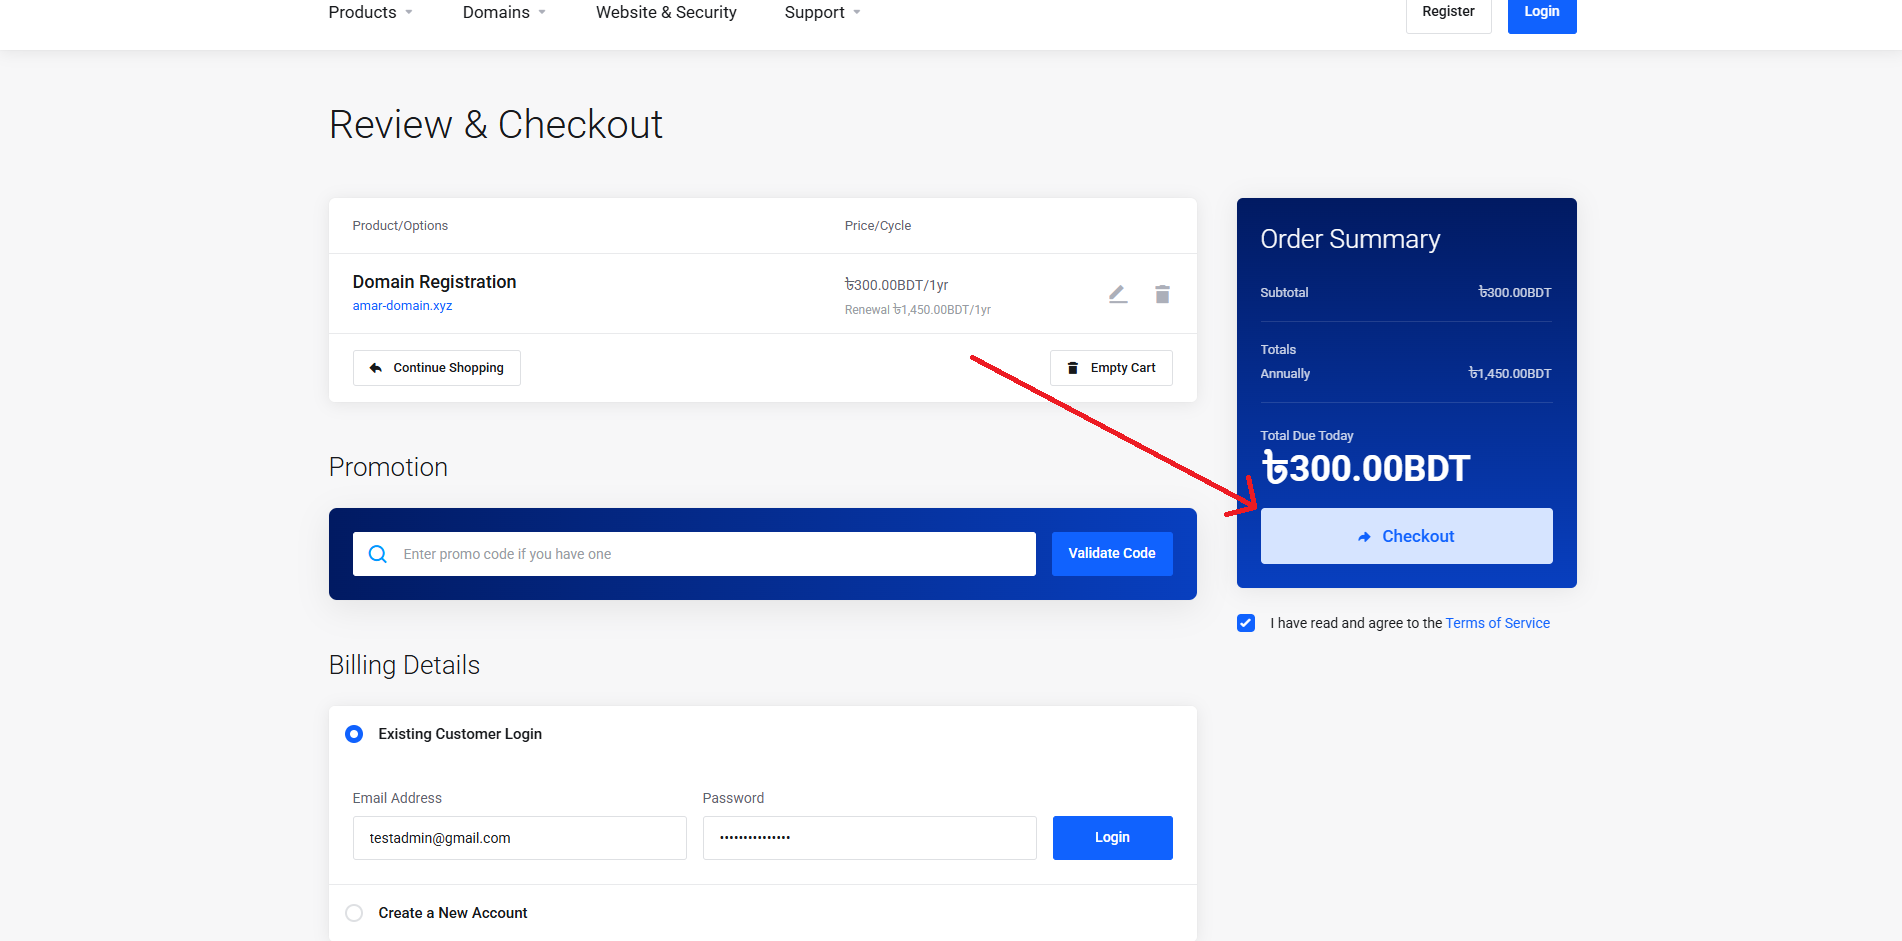Click the ৳300.00BDT/1yr price
This screenshot has width=1902, height=941.
[x=896, y=285]
